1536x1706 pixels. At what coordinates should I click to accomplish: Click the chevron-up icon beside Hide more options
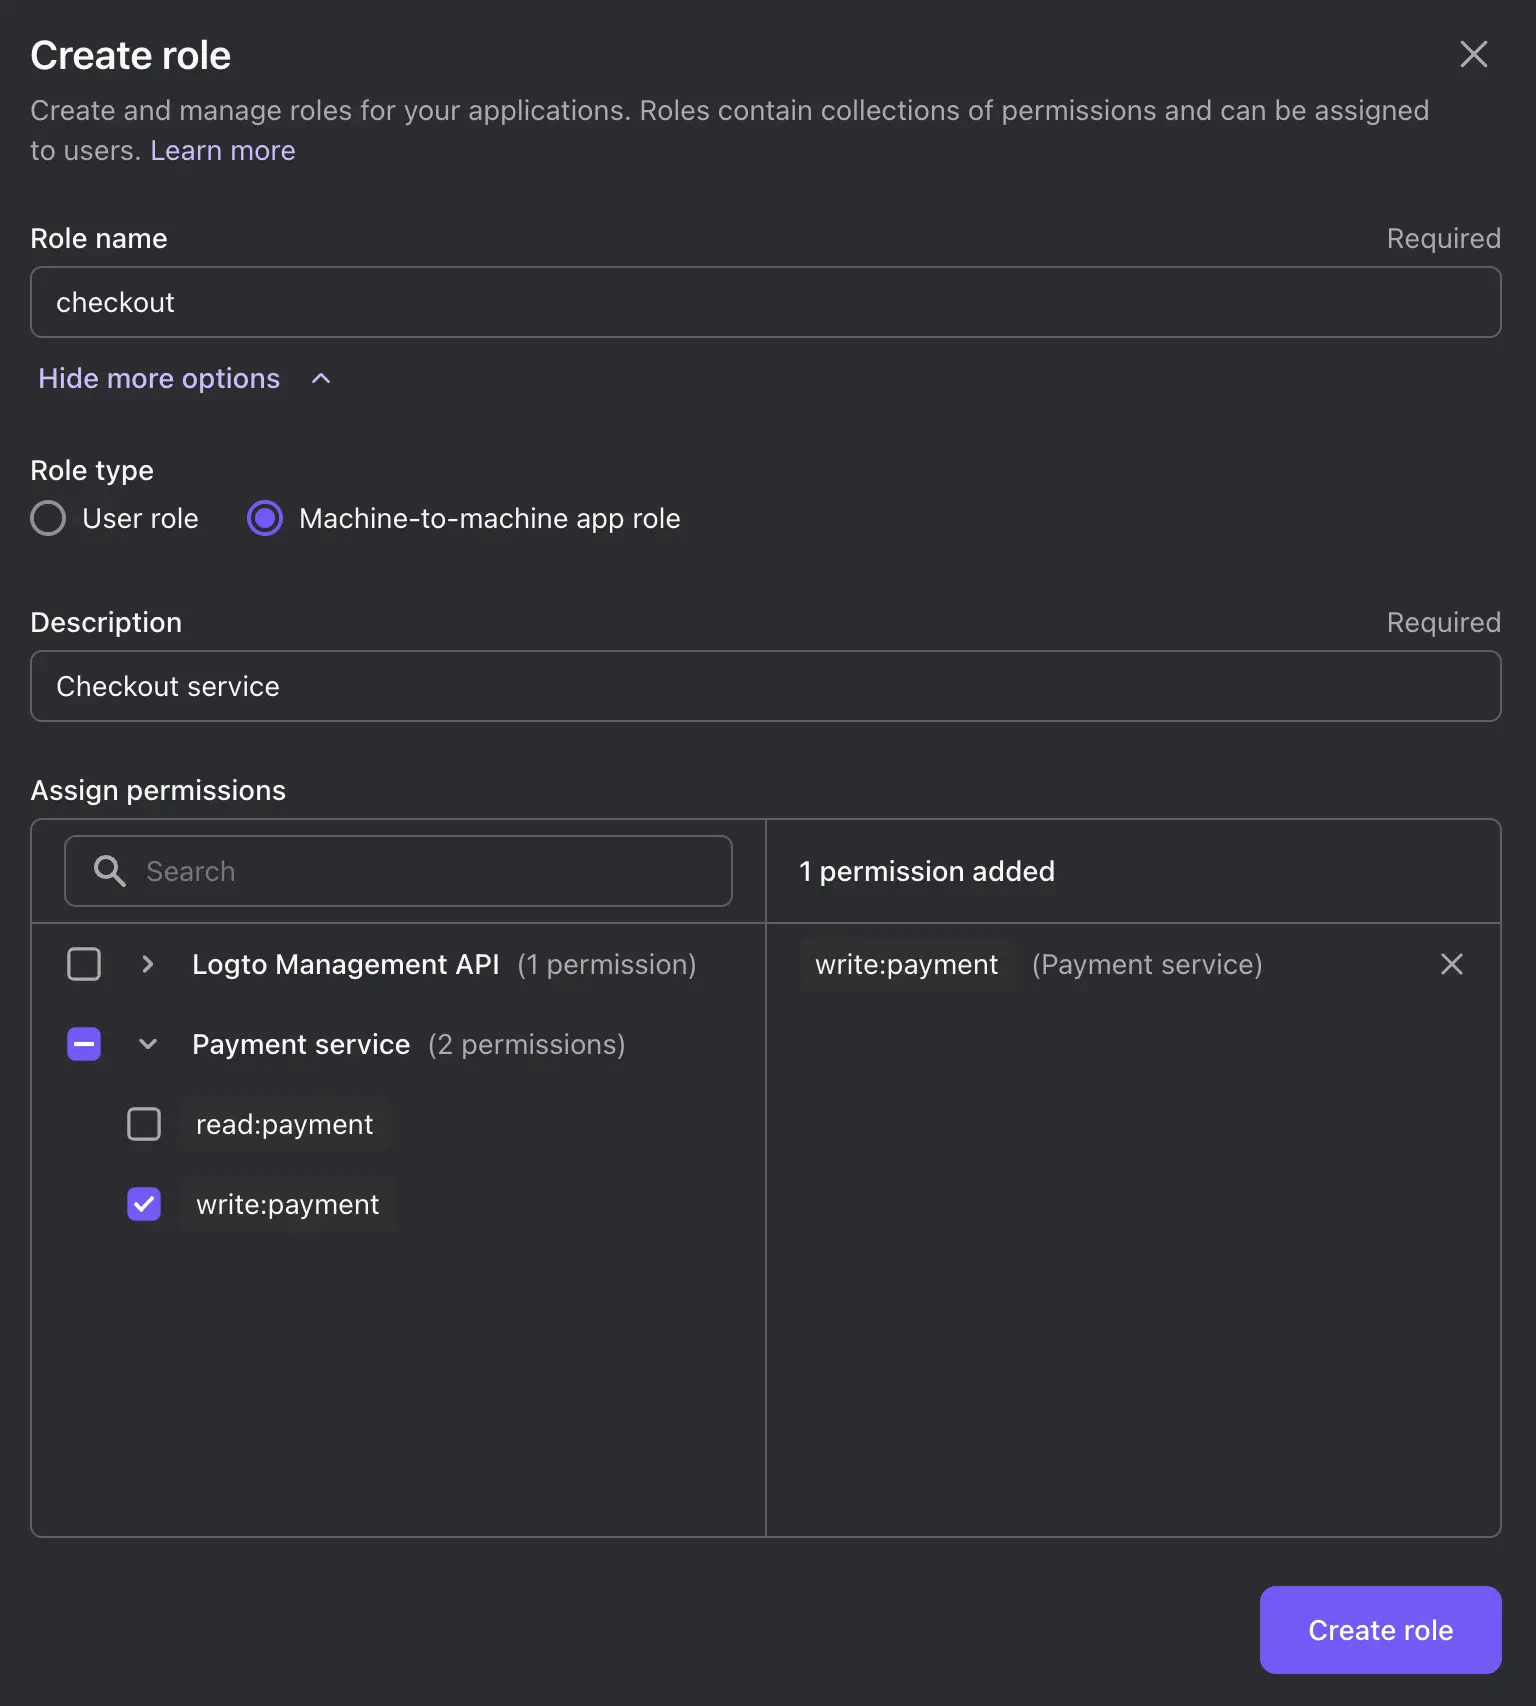tap(321, 378)
